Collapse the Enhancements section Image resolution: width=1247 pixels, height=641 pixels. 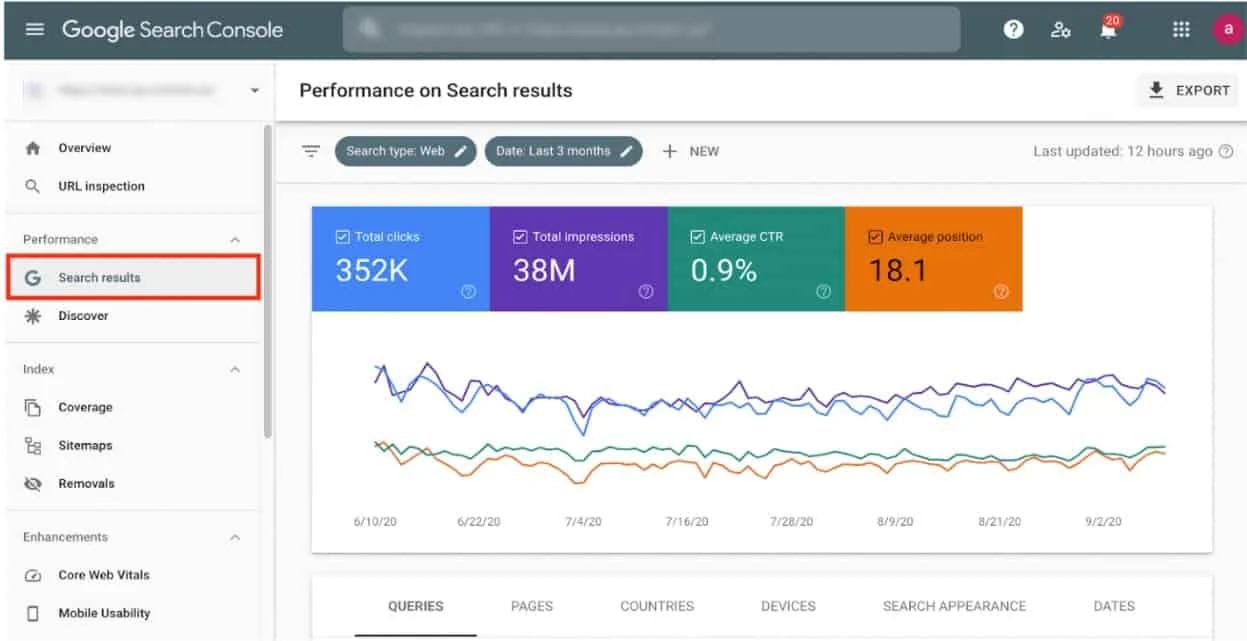(235, 538)
